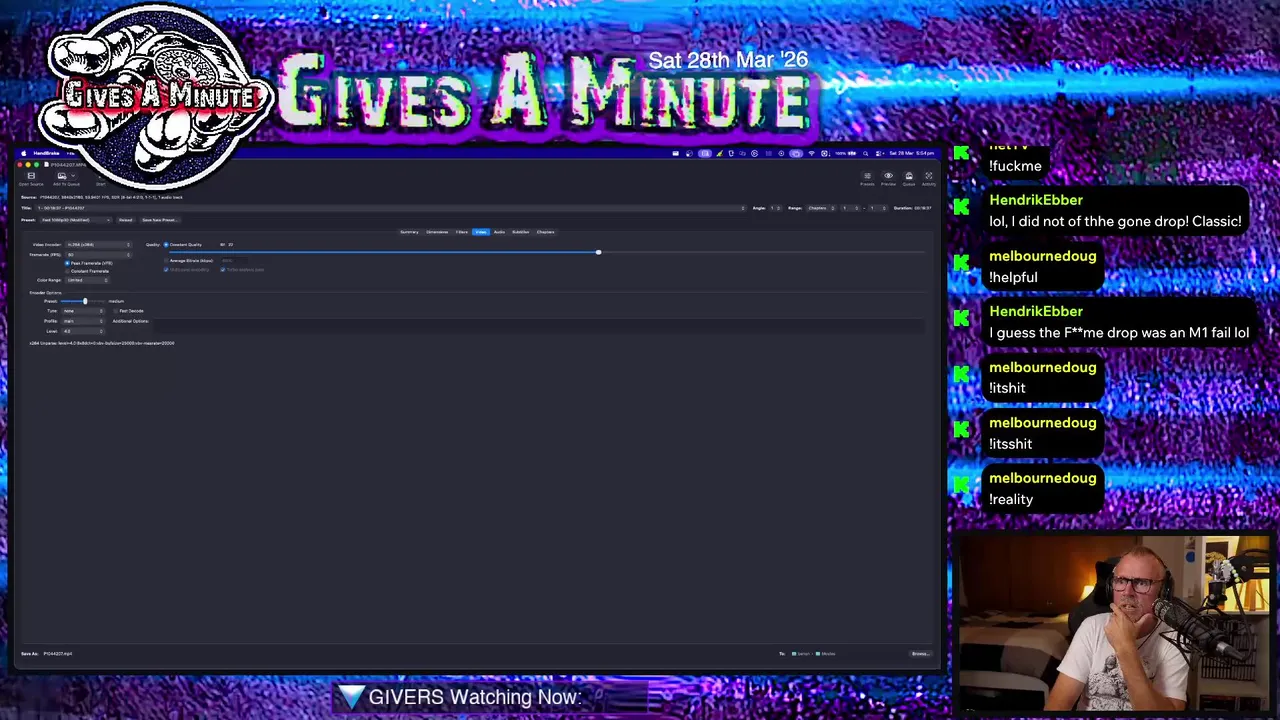Click the Constant Quality RF slider handle

[x=598, y=252]
